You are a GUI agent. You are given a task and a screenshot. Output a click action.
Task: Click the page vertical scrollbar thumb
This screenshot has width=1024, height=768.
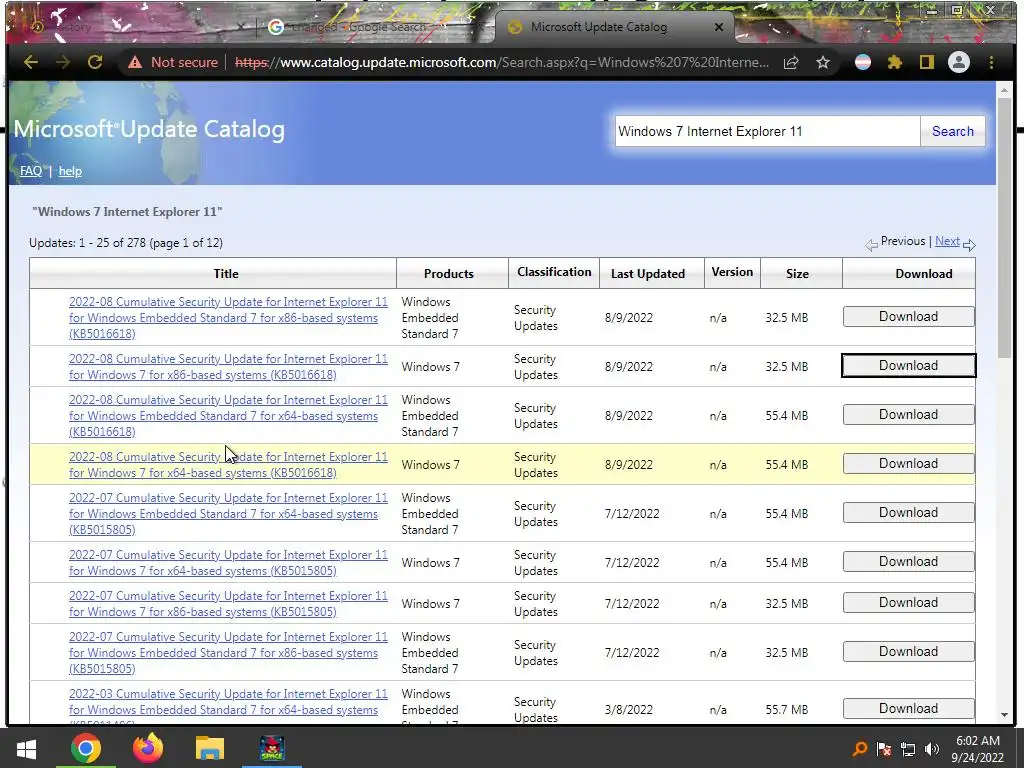point(1004,227)
